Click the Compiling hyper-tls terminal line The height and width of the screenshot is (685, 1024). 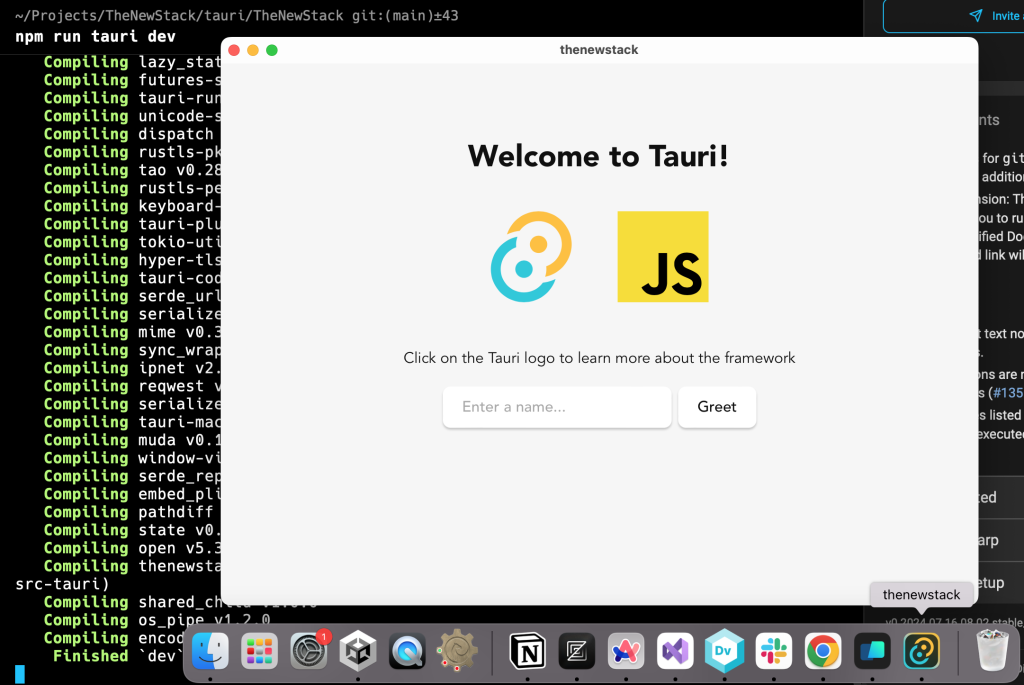tap(132, 260)
